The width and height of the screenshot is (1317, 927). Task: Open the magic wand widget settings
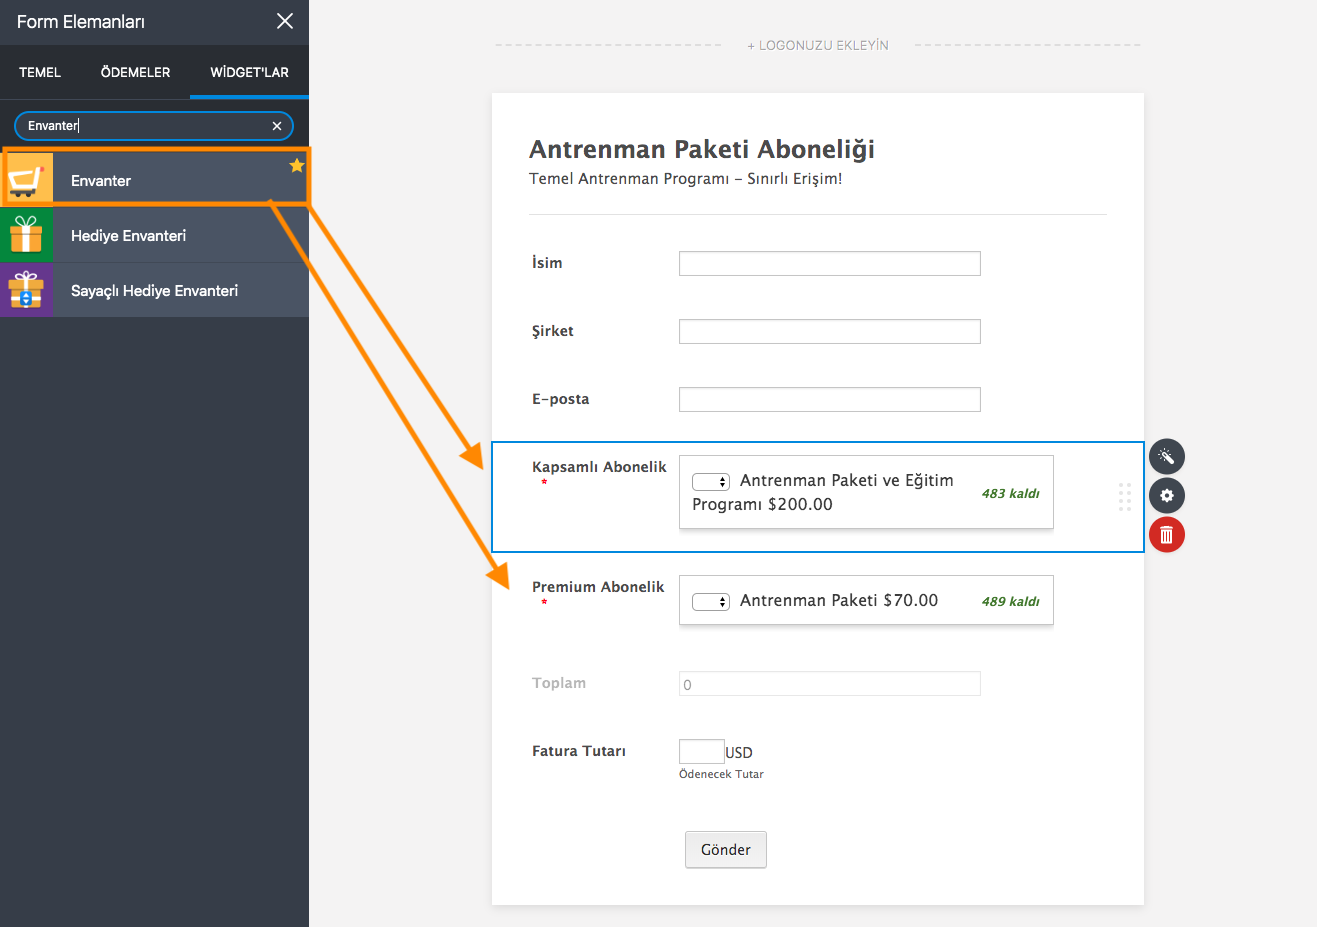[1166, 457]
